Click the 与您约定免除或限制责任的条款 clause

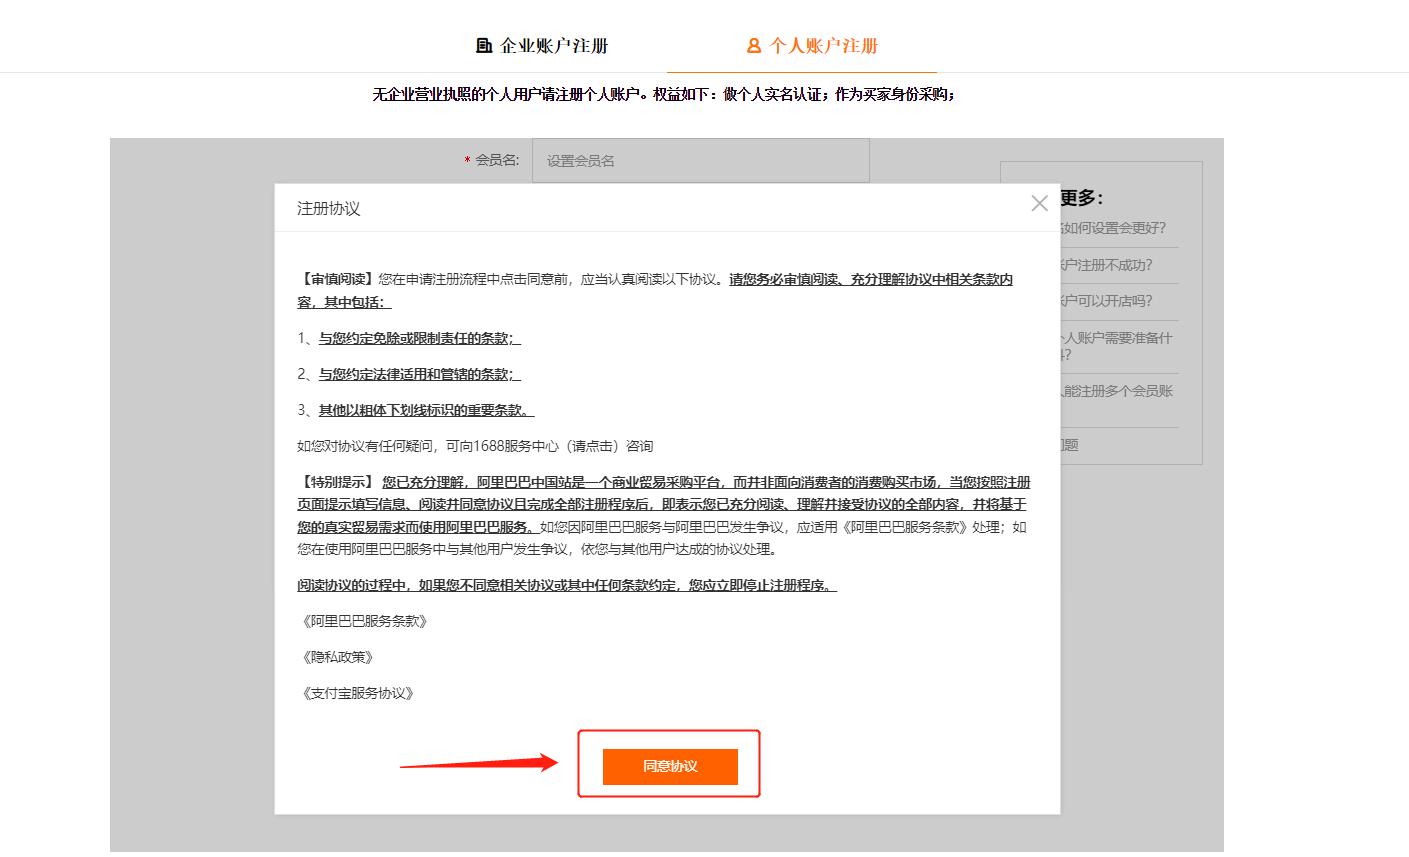419,338
